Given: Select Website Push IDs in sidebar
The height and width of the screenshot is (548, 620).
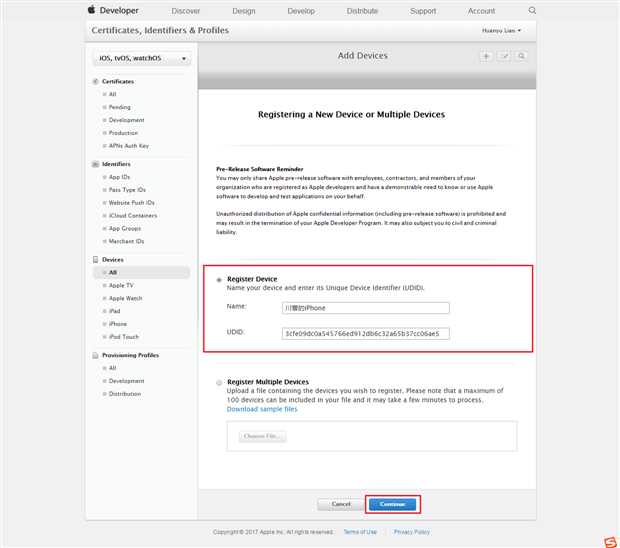Looking at the screenshot, I should (132, 203).
